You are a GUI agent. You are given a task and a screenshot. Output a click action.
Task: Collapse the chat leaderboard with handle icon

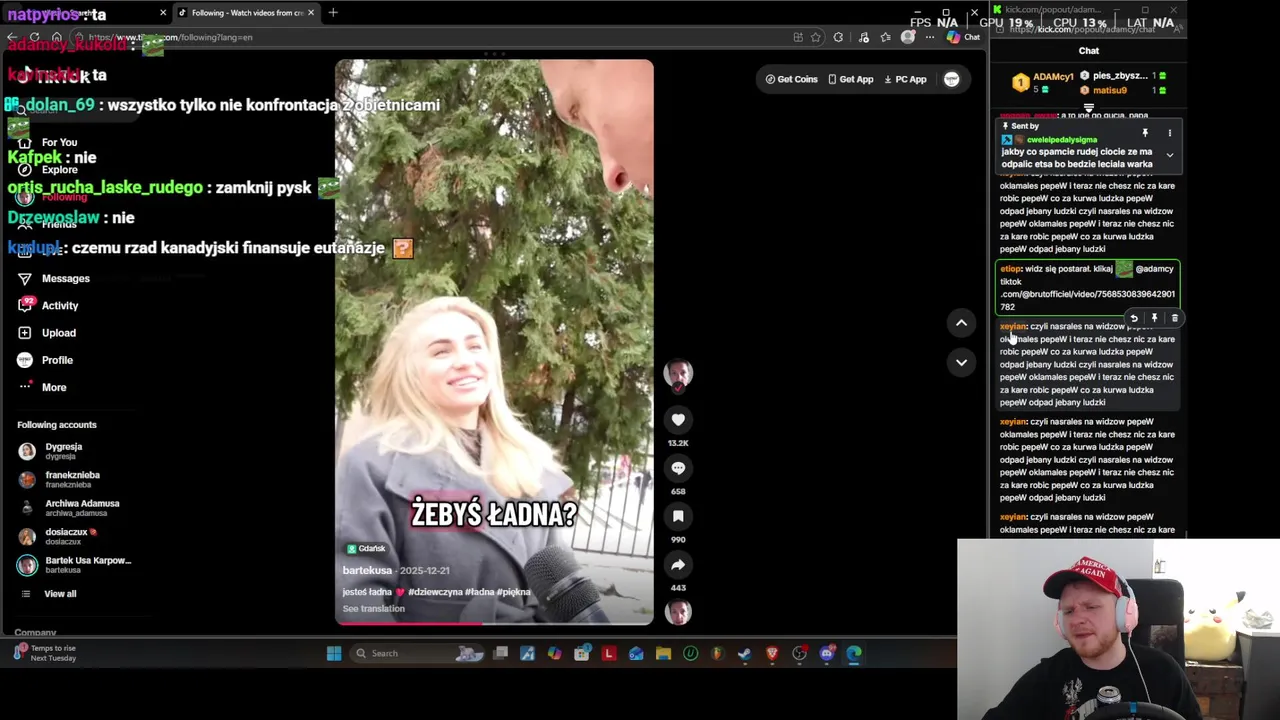pyautogui.click(x=1088, y=108)
